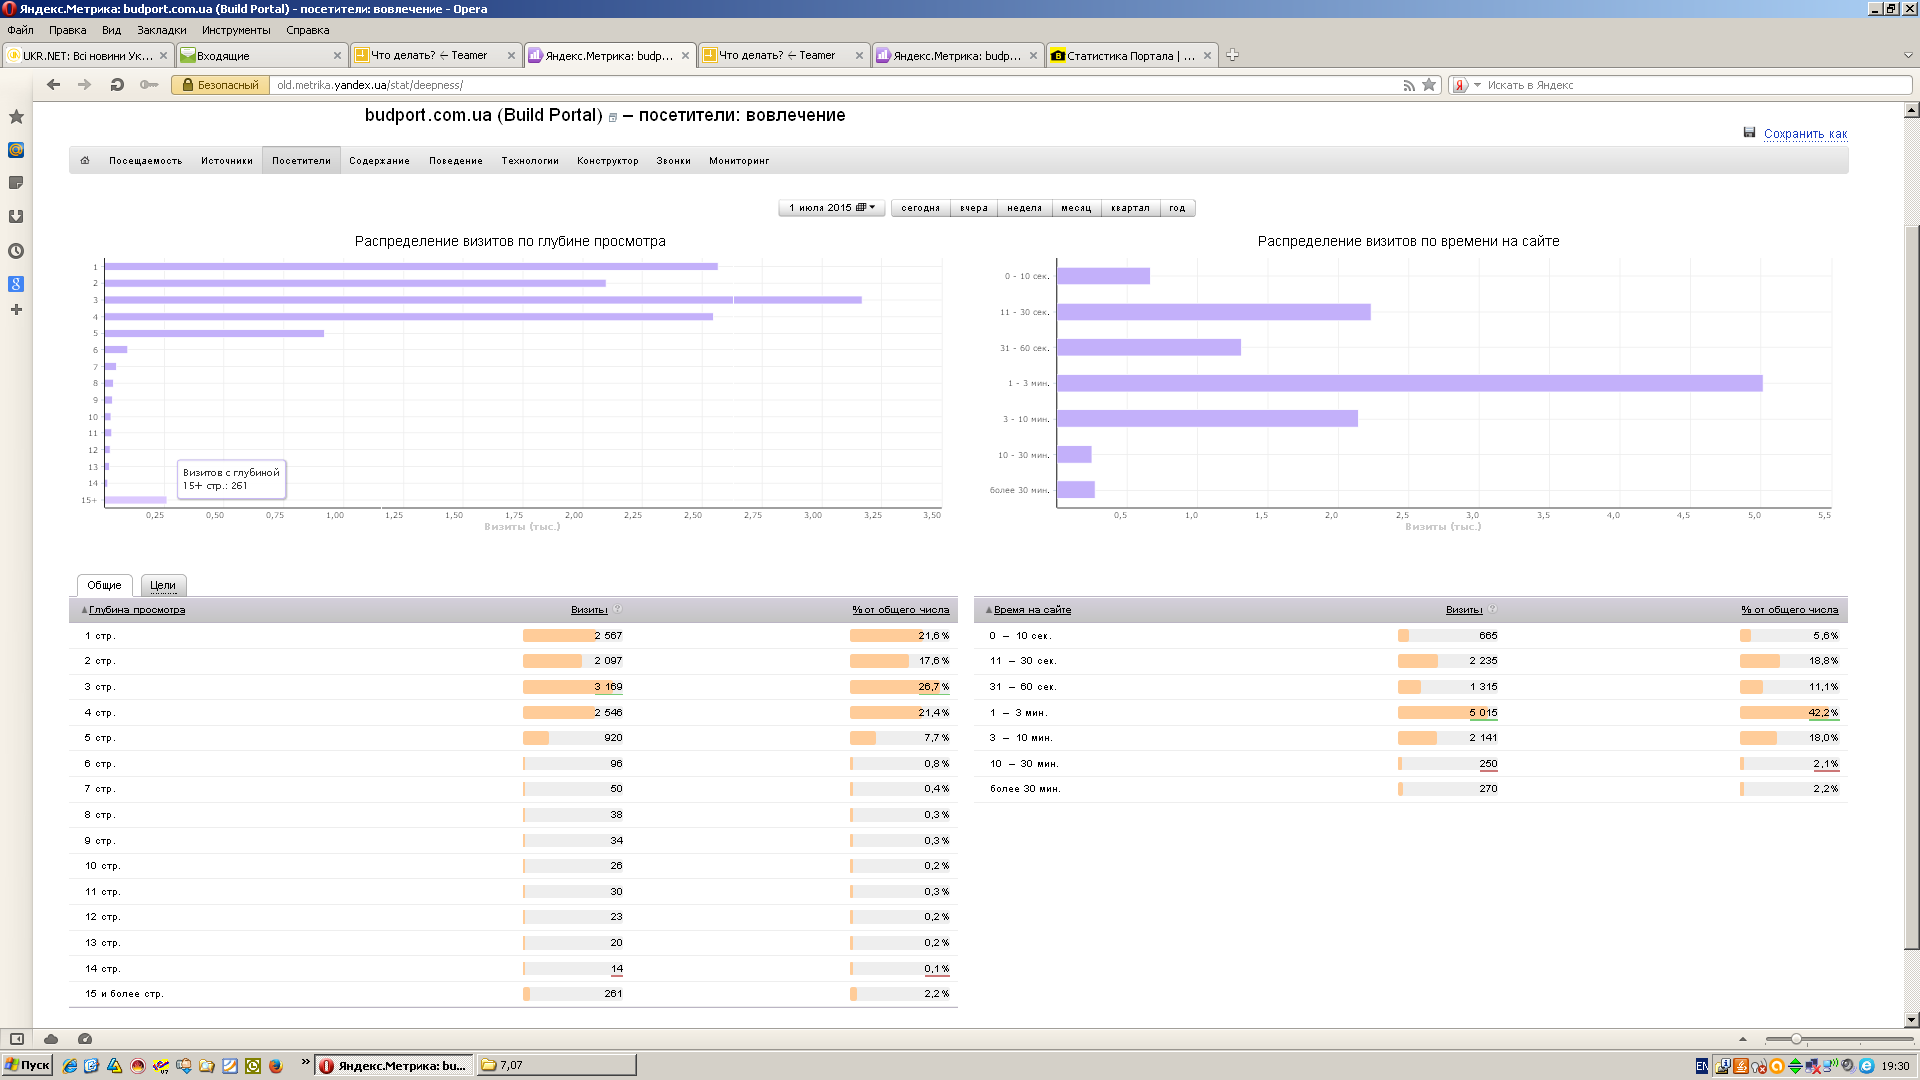The width and height of the screenshot is (1920, 1080).
Task: Click the Безопасный security badge
Action: (x=220, y=85)
